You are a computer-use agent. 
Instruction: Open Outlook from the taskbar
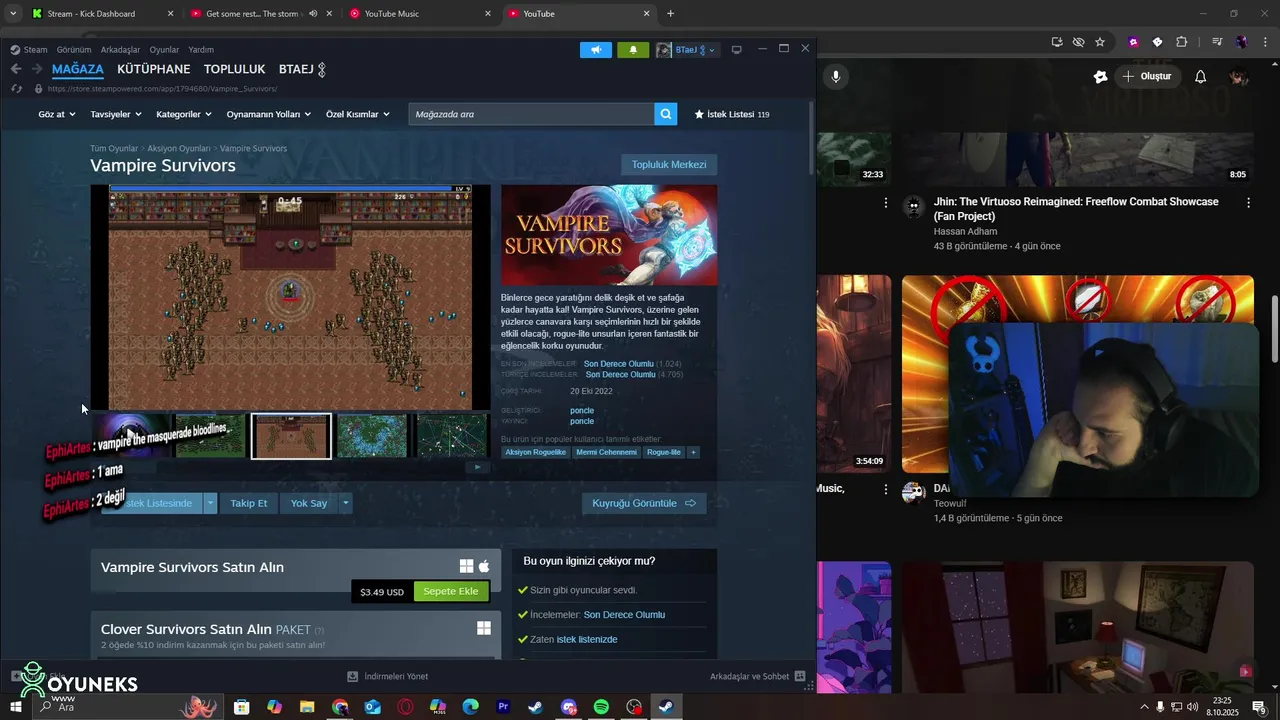click(x=372, y=707)
